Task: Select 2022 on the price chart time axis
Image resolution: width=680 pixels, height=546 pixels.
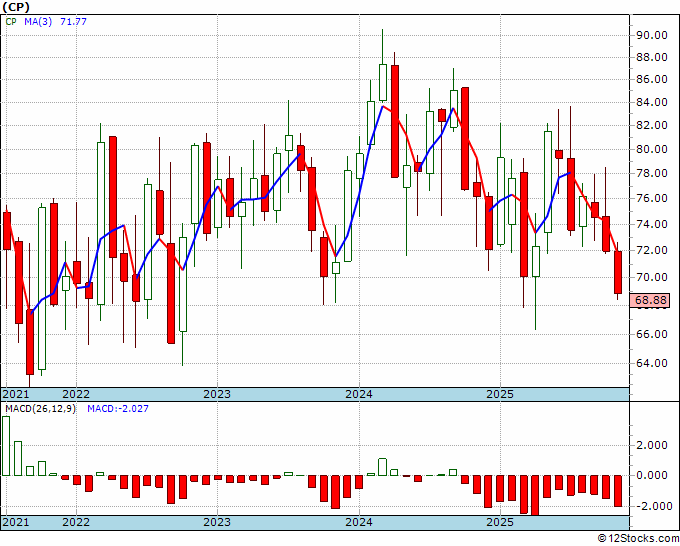Action: click(x=76, y=394)
